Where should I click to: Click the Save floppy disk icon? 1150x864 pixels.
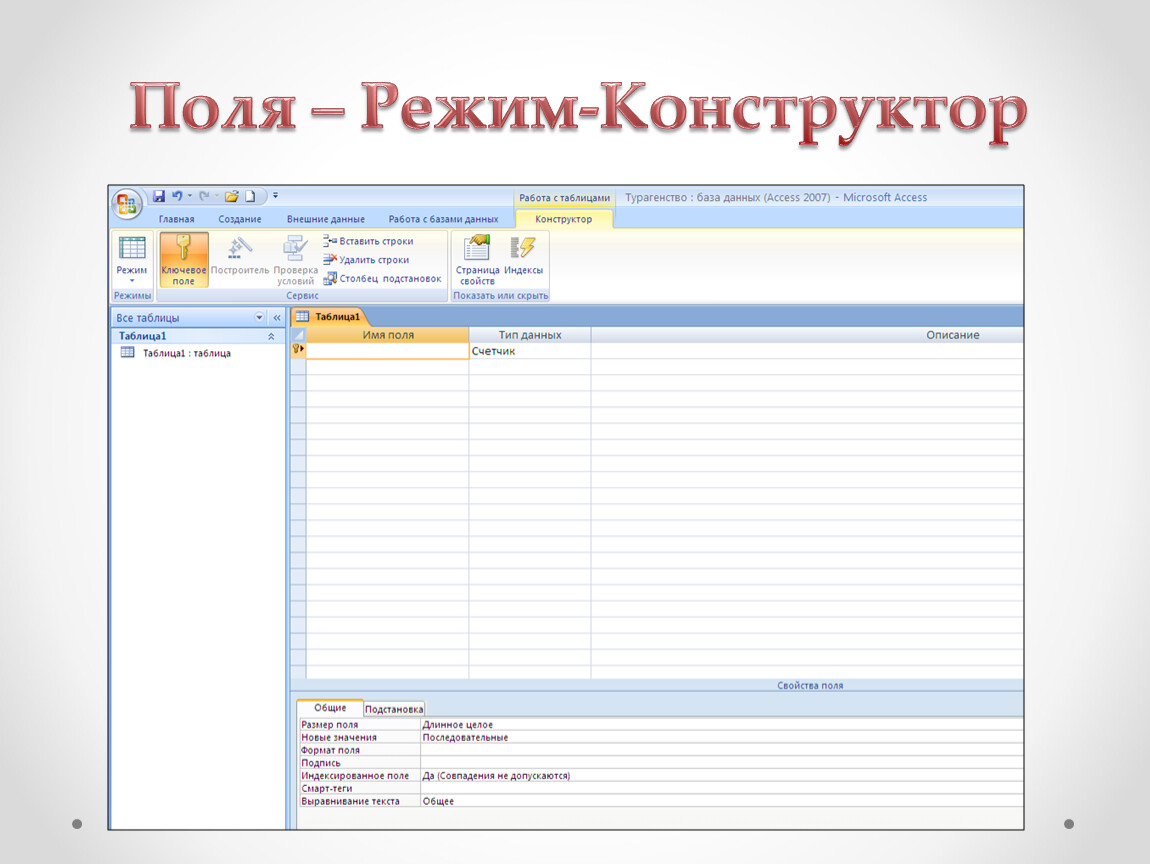click(x=158, y=196)
